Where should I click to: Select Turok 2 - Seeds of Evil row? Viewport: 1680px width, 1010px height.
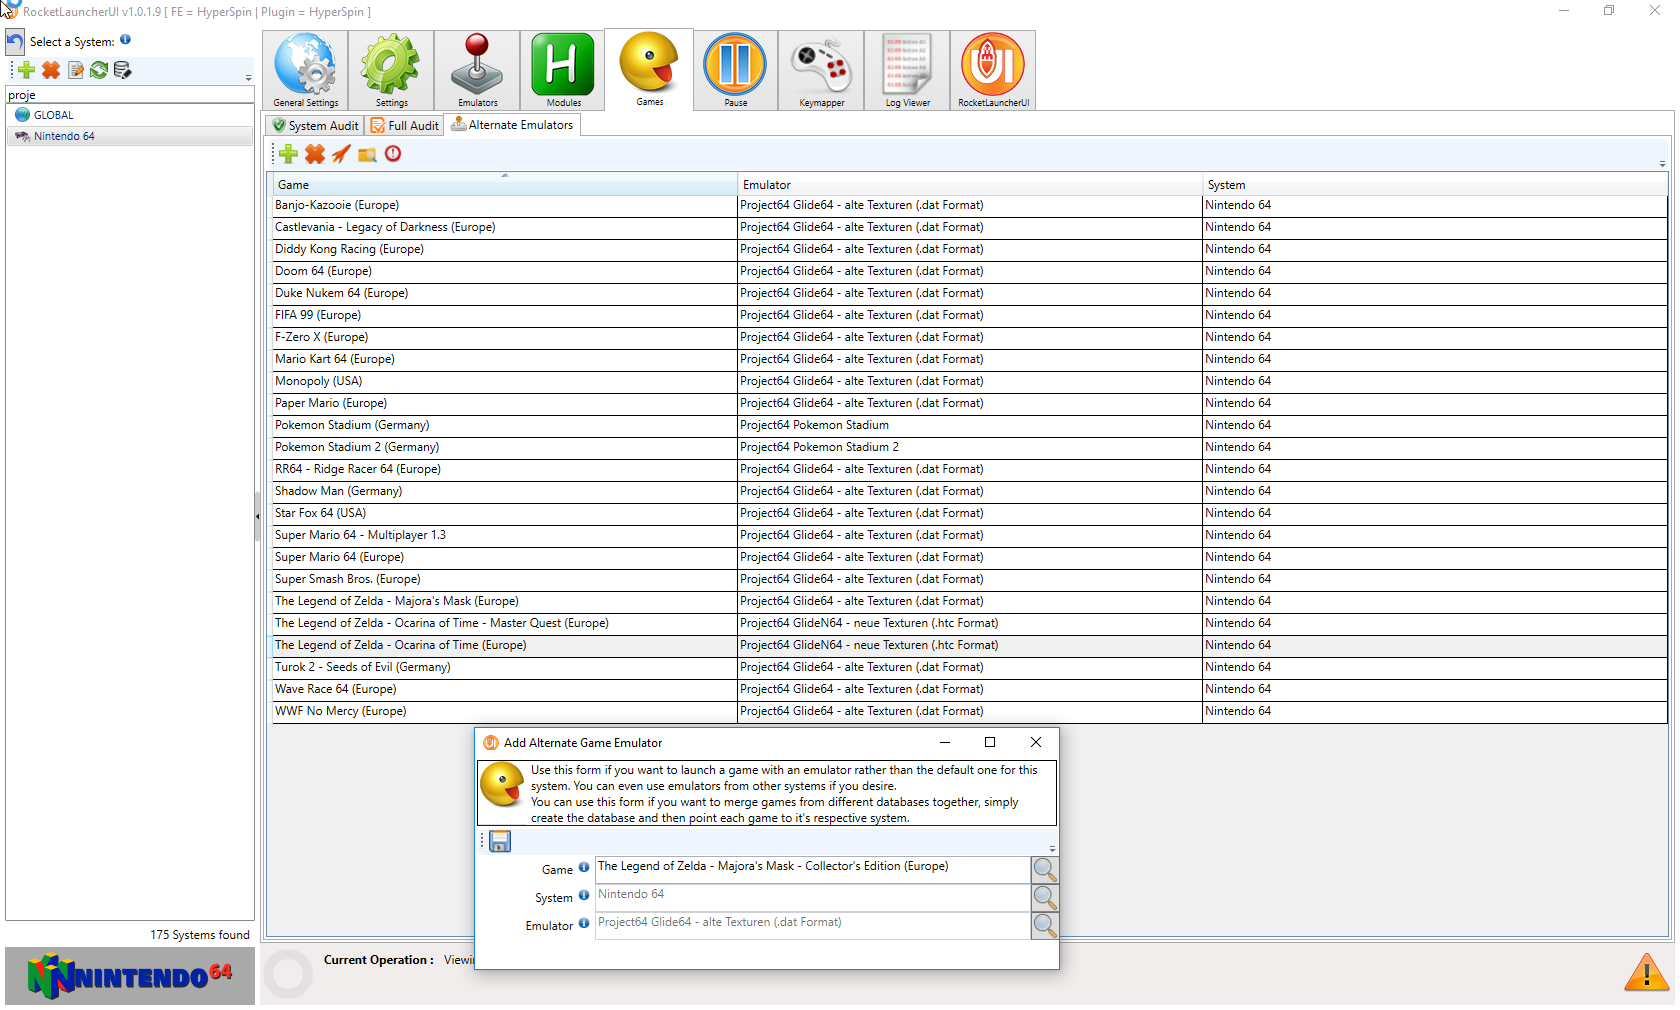969,667
